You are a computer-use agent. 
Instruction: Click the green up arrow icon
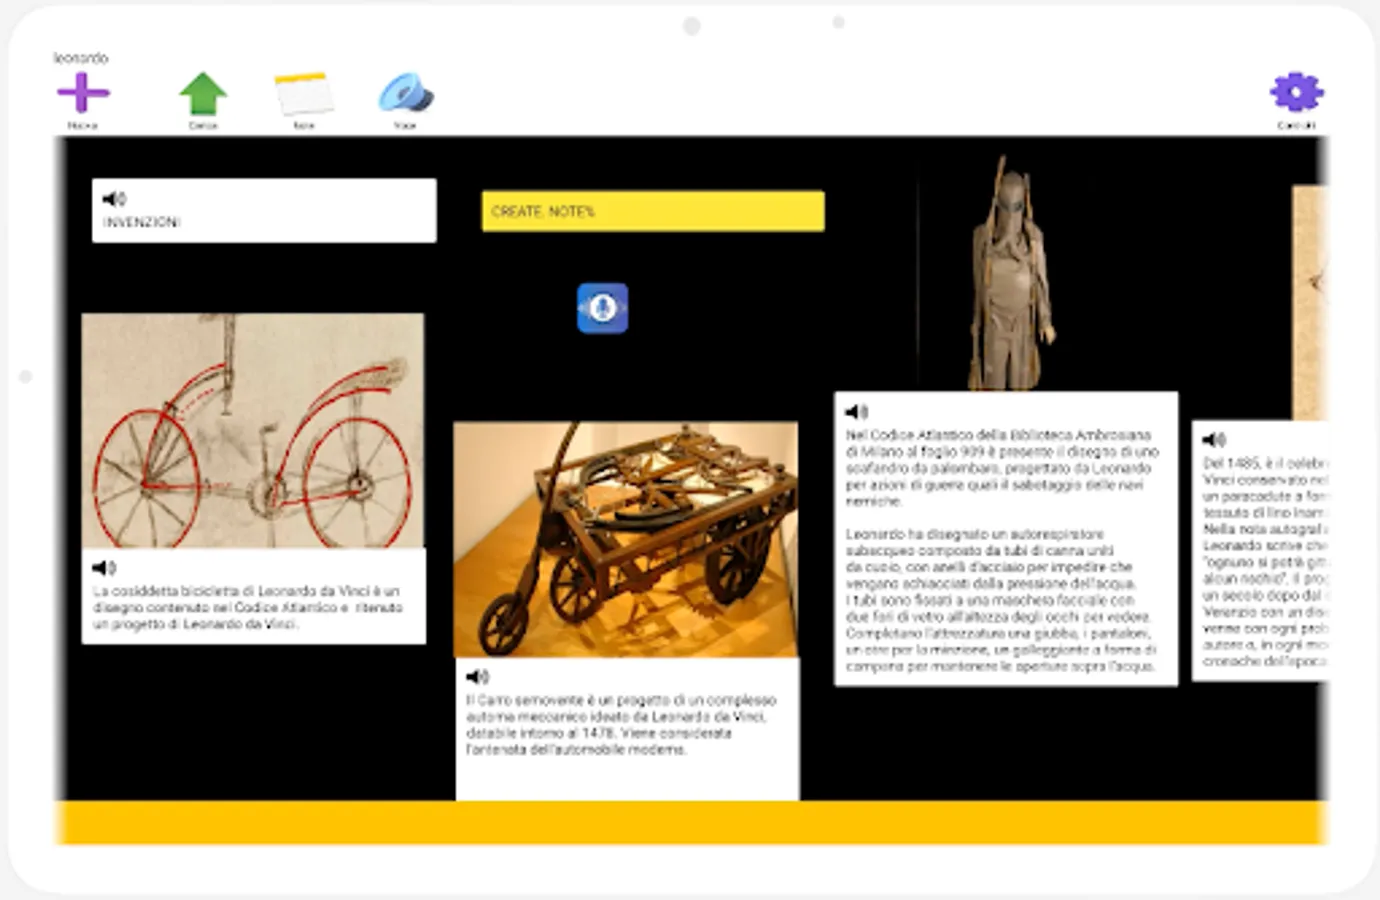point(203,94)
